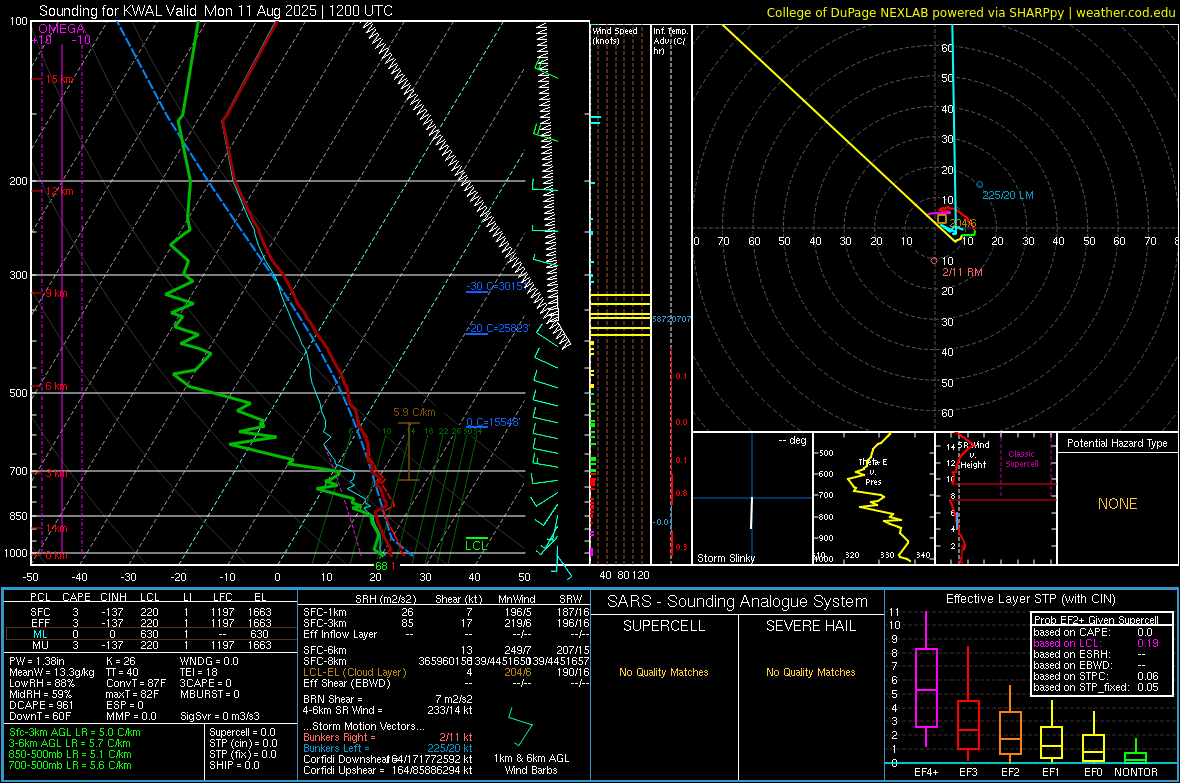Click the SRH (m2/s2) column header
1180x783 pixels.
tap(385, 599)
